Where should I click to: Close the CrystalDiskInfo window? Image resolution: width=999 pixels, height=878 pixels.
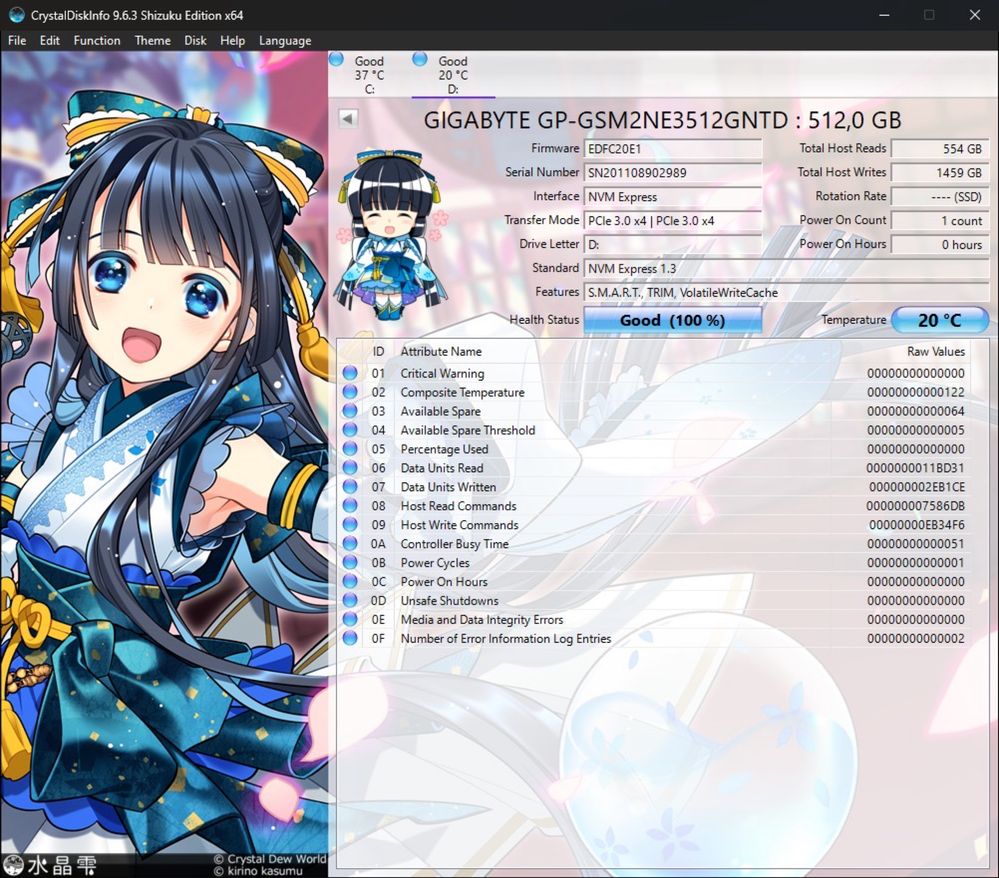point(975,15)
